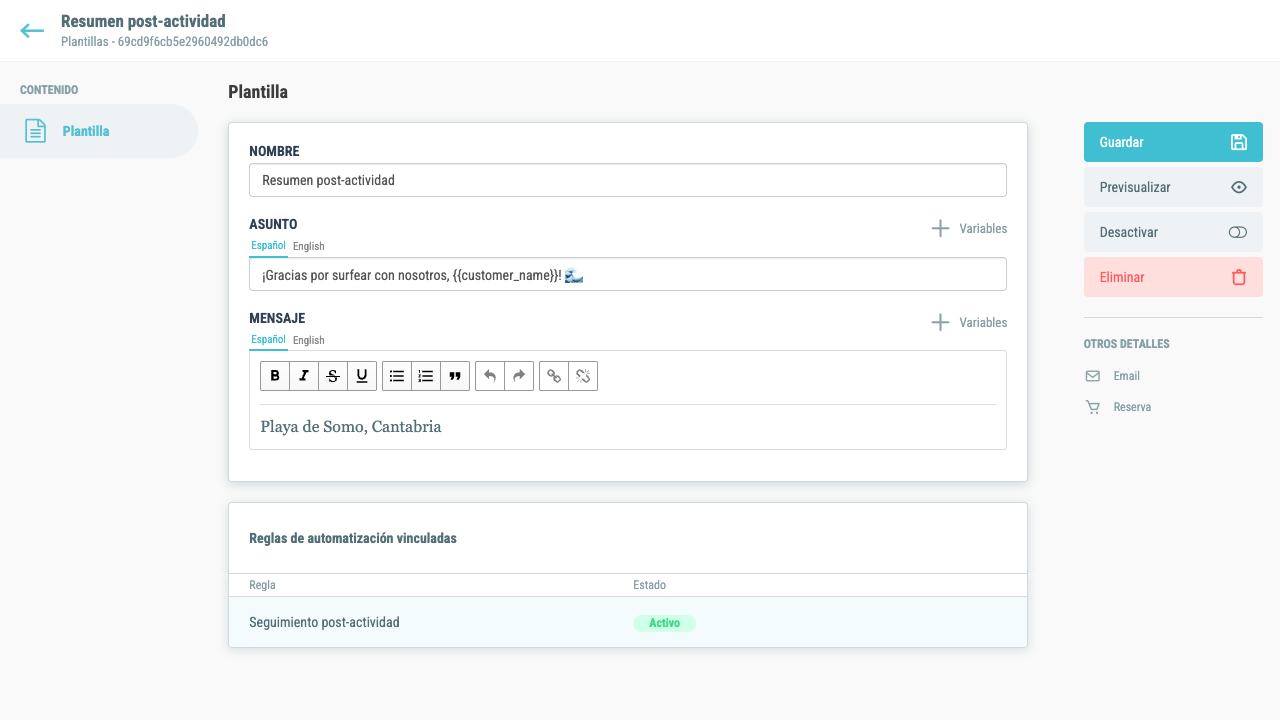The width and height of the screenshot is (1280, 720).
Task: Preview the template with Previsualizar
Action: 1173,187
